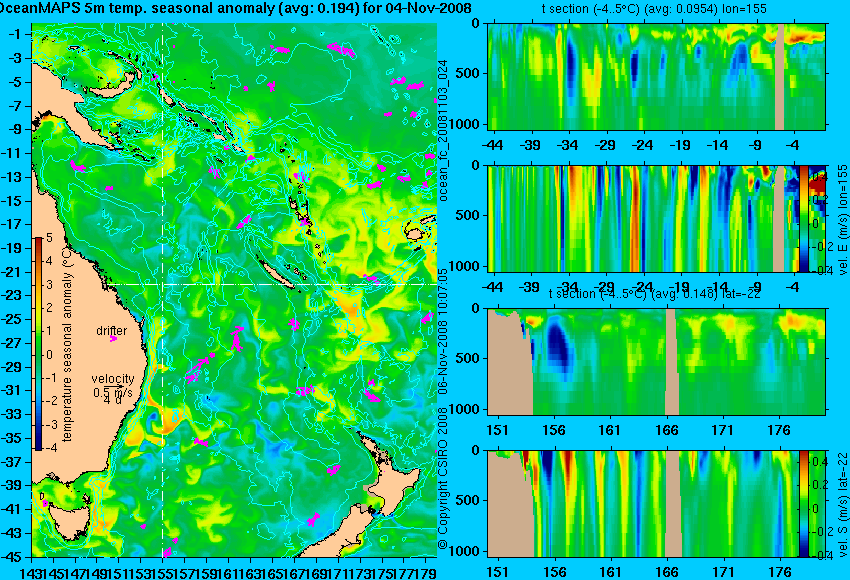
Task: Click the OceanMAPS 5m temp. seasonal anomaly title
Action: point(236,8)
